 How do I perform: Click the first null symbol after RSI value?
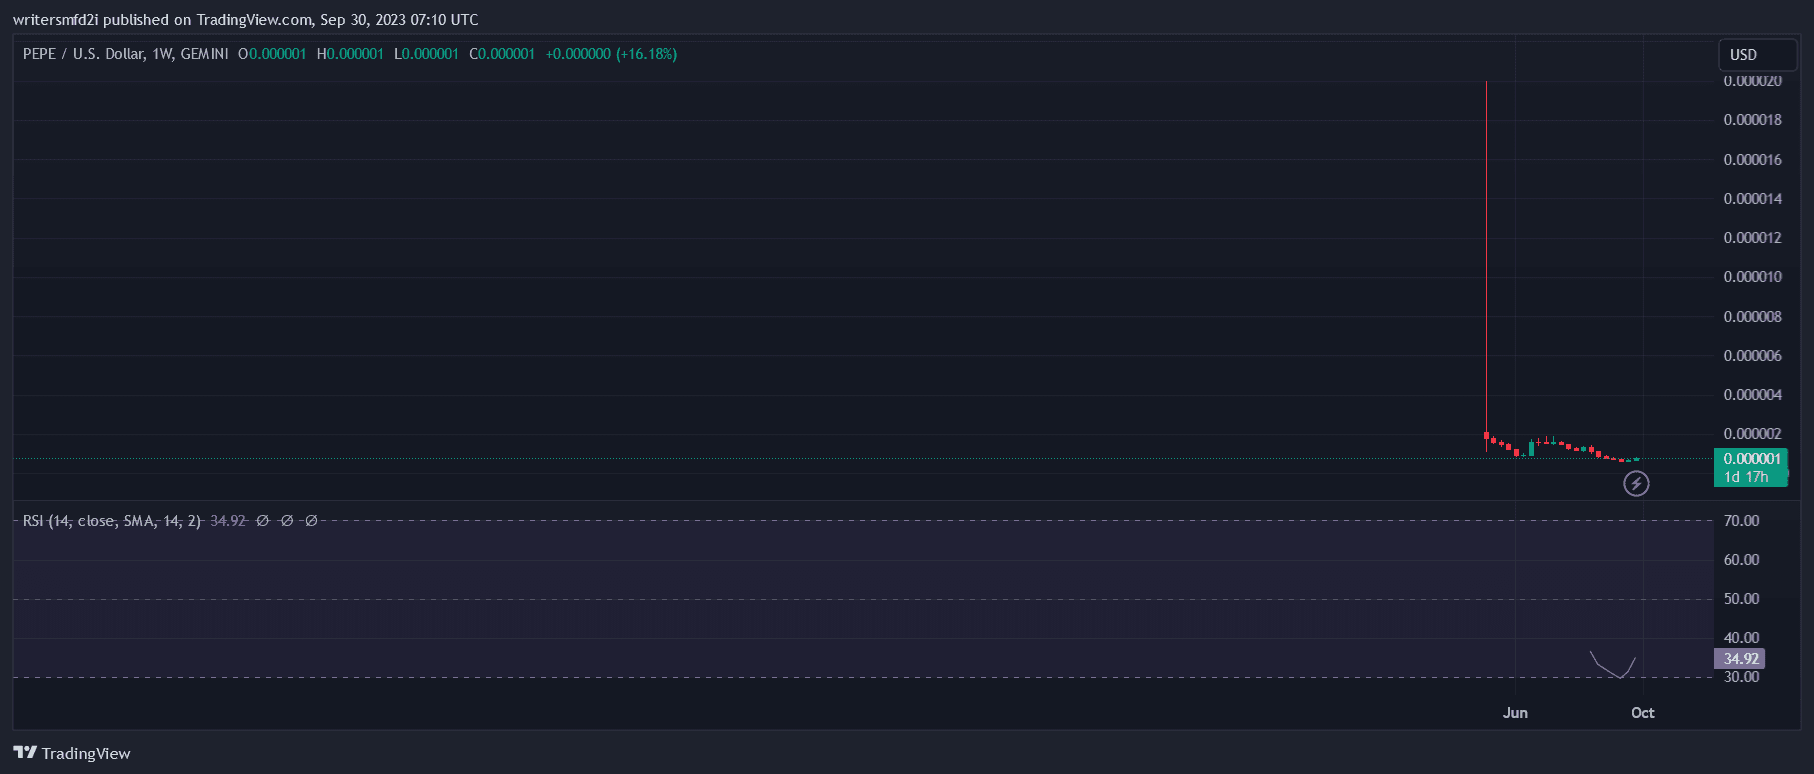pyautogui.click(x=263, y=521)
